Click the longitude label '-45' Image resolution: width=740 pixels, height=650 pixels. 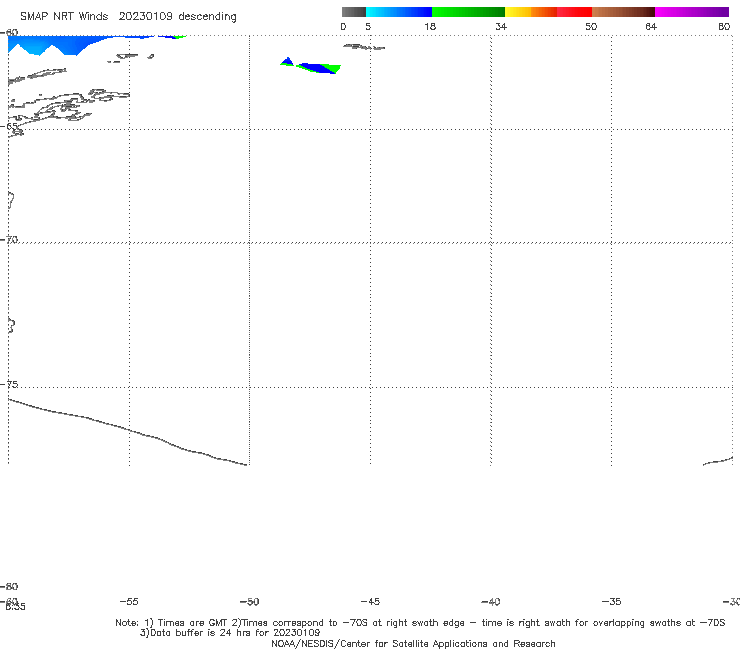click(x=370, y=602)
